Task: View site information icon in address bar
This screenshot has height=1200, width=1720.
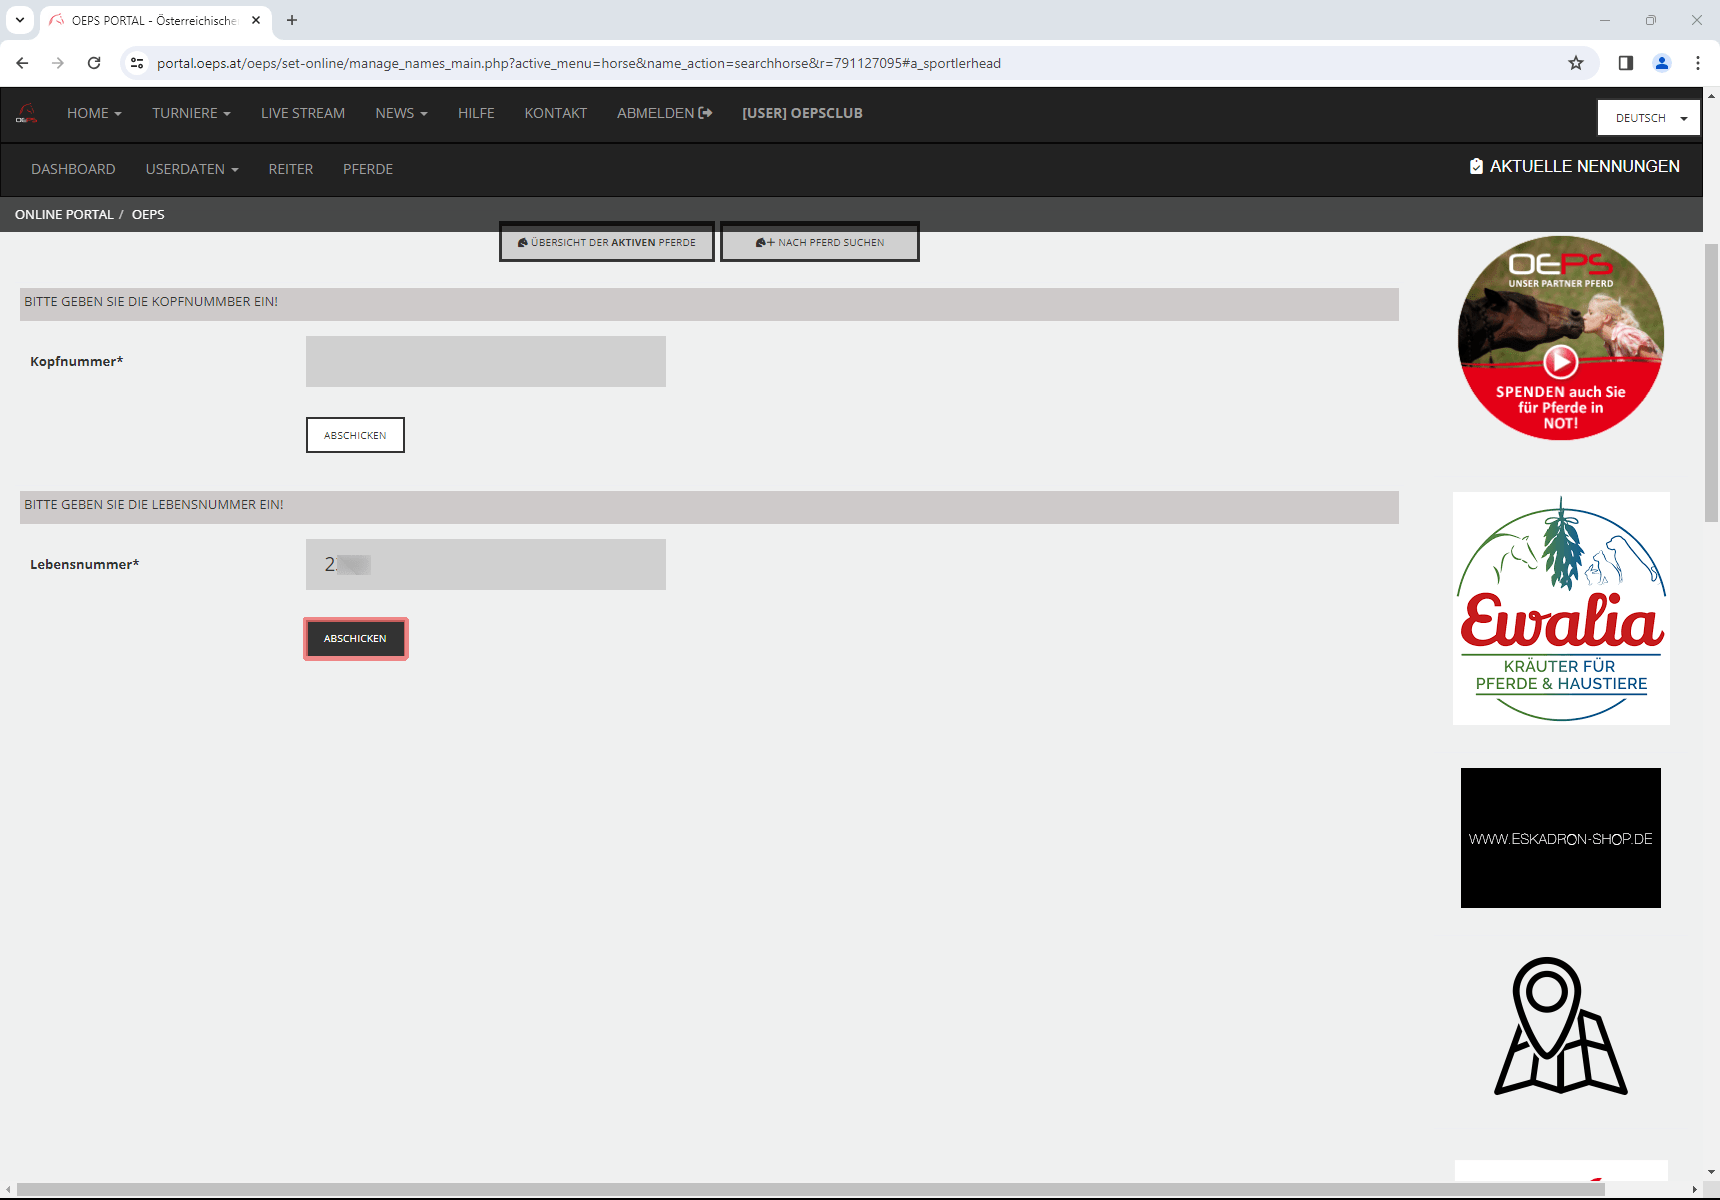Action: click(x=137, y=63)
